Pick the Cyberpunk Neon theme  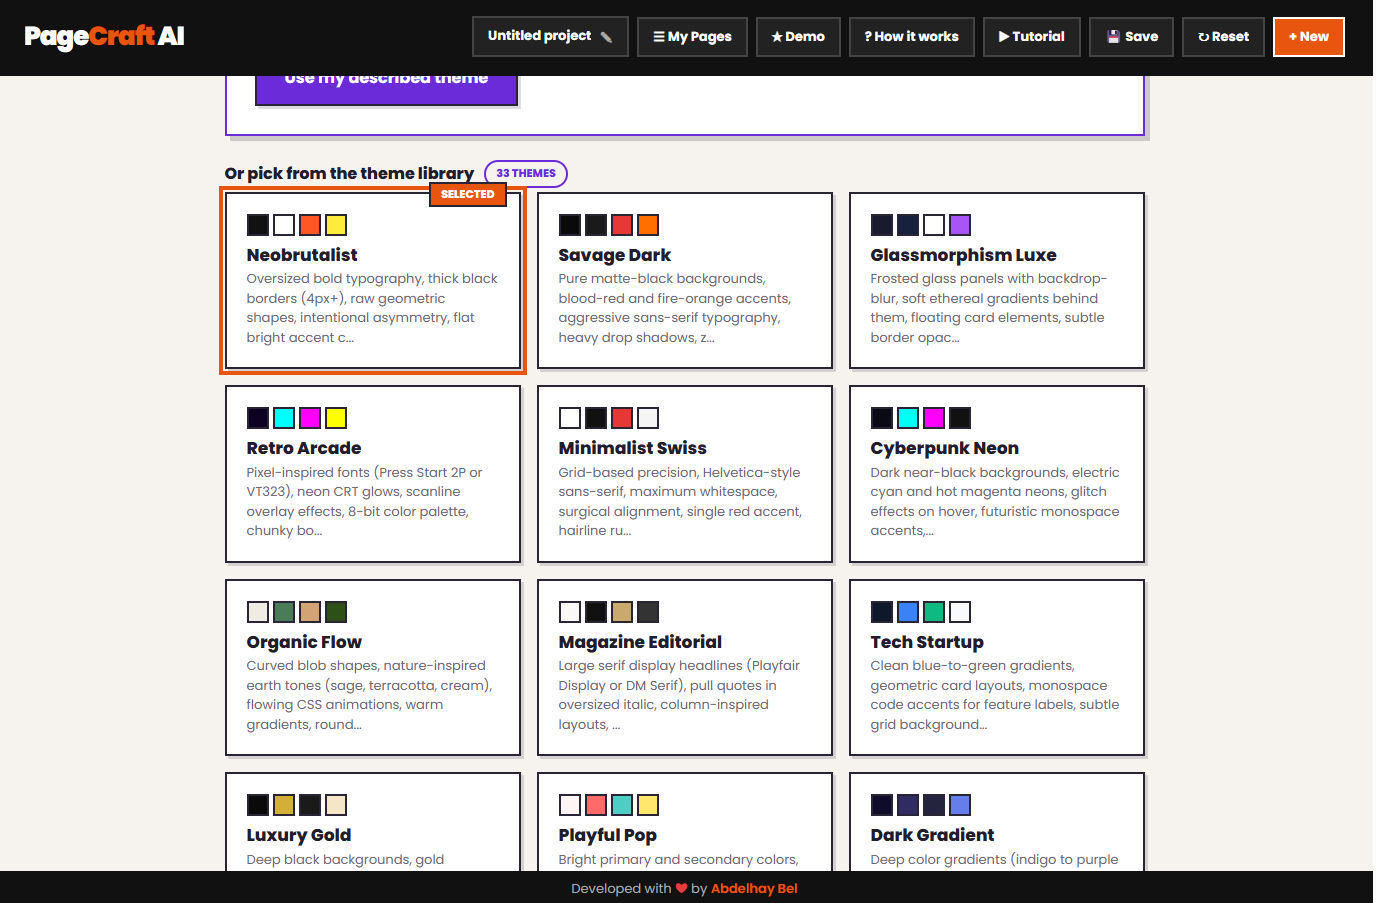997,474
